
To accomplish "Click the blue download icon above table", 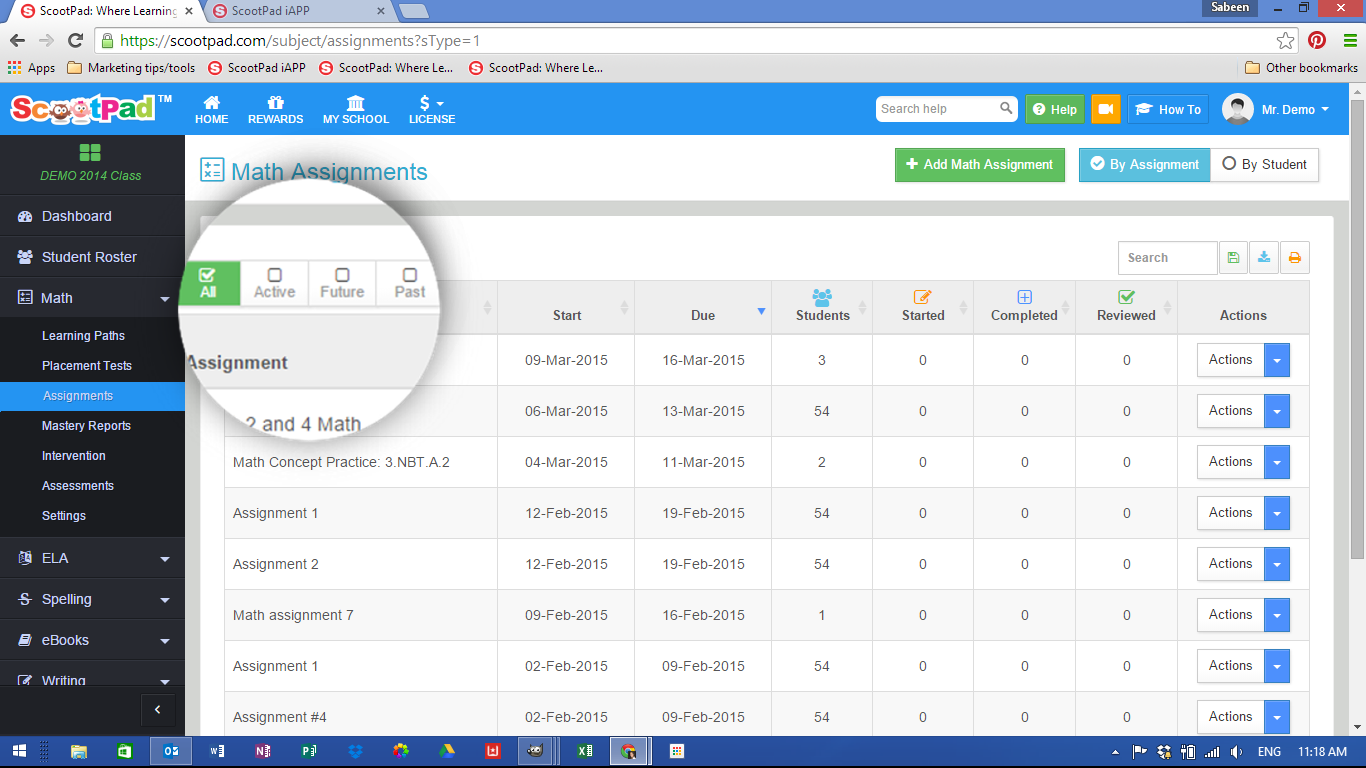I will [1264, 258].
